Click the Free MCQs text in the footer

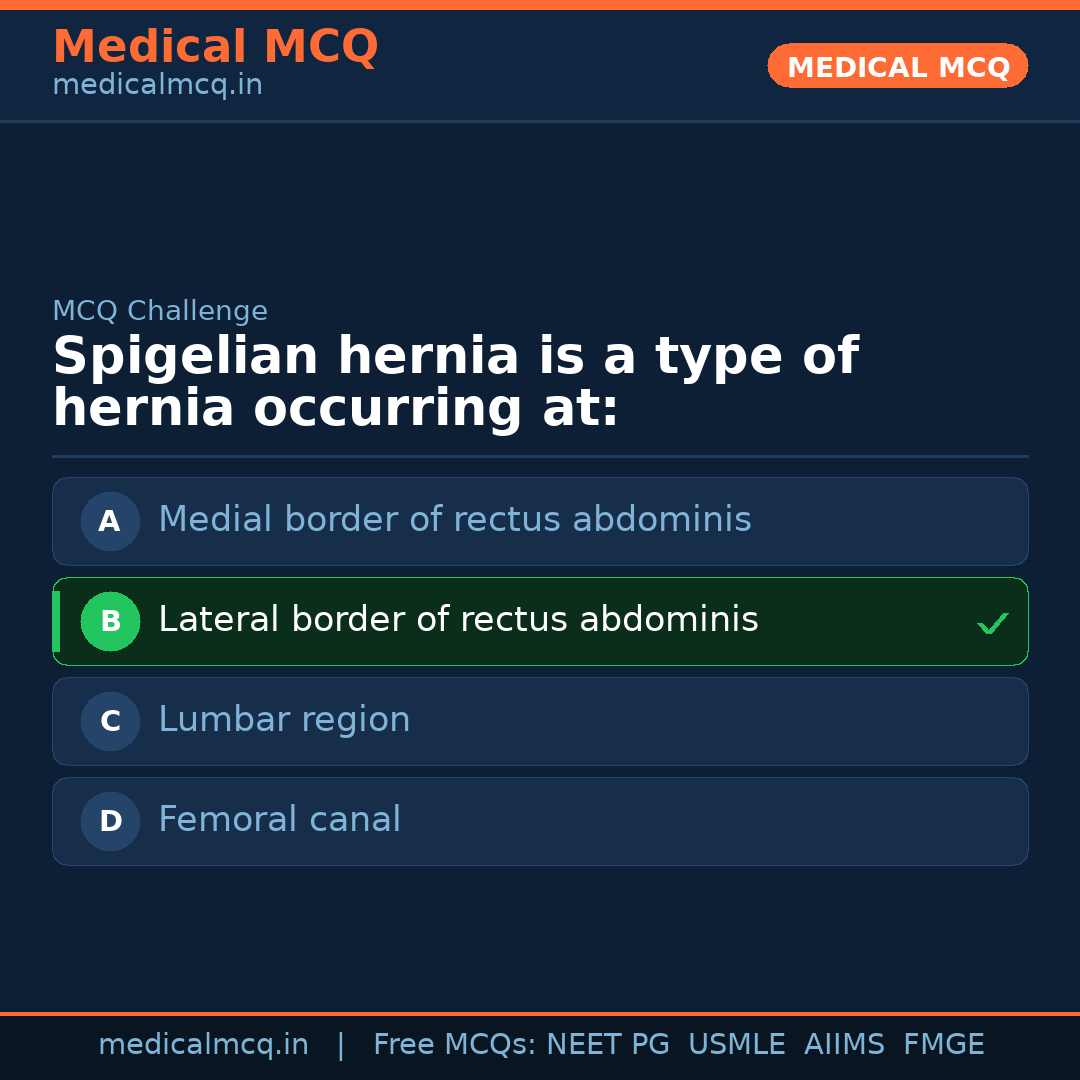454,1045
